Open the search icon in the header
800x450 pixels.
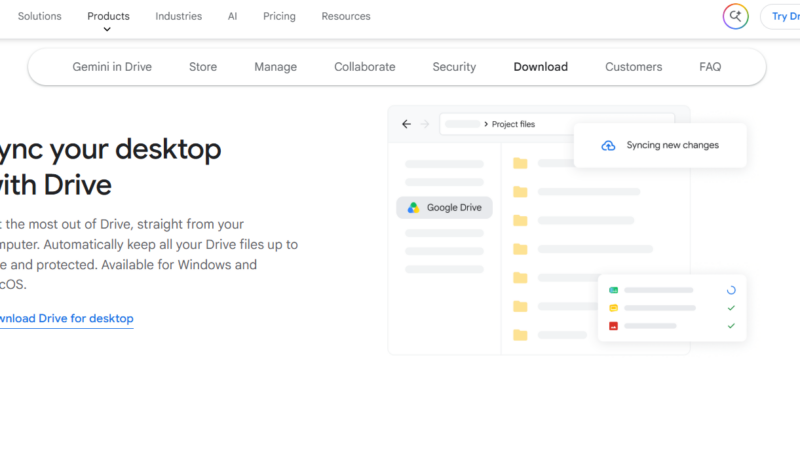coord(735,16)
